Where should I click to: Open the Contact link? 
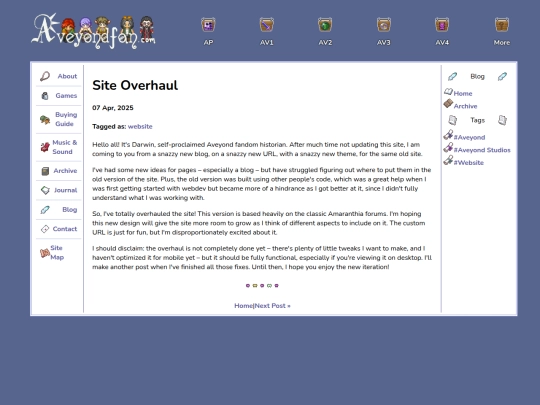65,229
